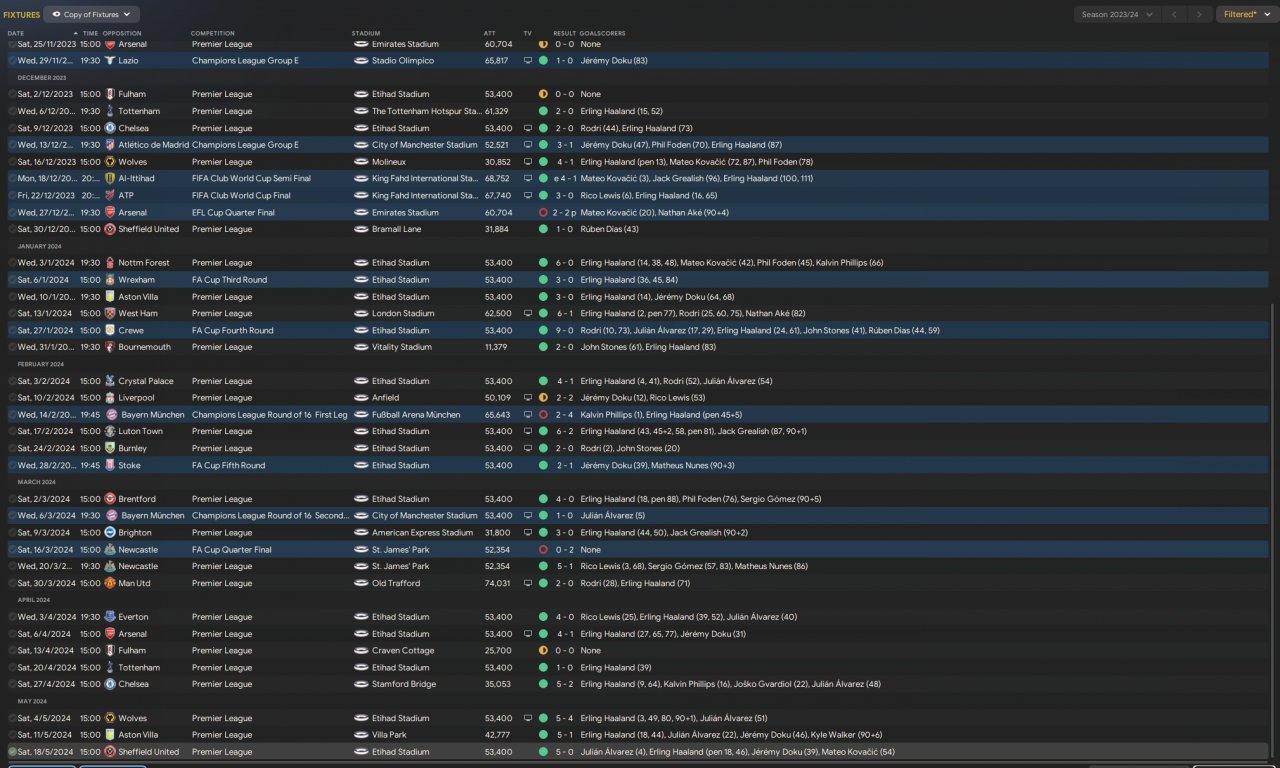Tick the selector for Sat 3/2/2024 Crystal Palace
The height and width of the screenshot is (768, 1280).
point(12,381)
